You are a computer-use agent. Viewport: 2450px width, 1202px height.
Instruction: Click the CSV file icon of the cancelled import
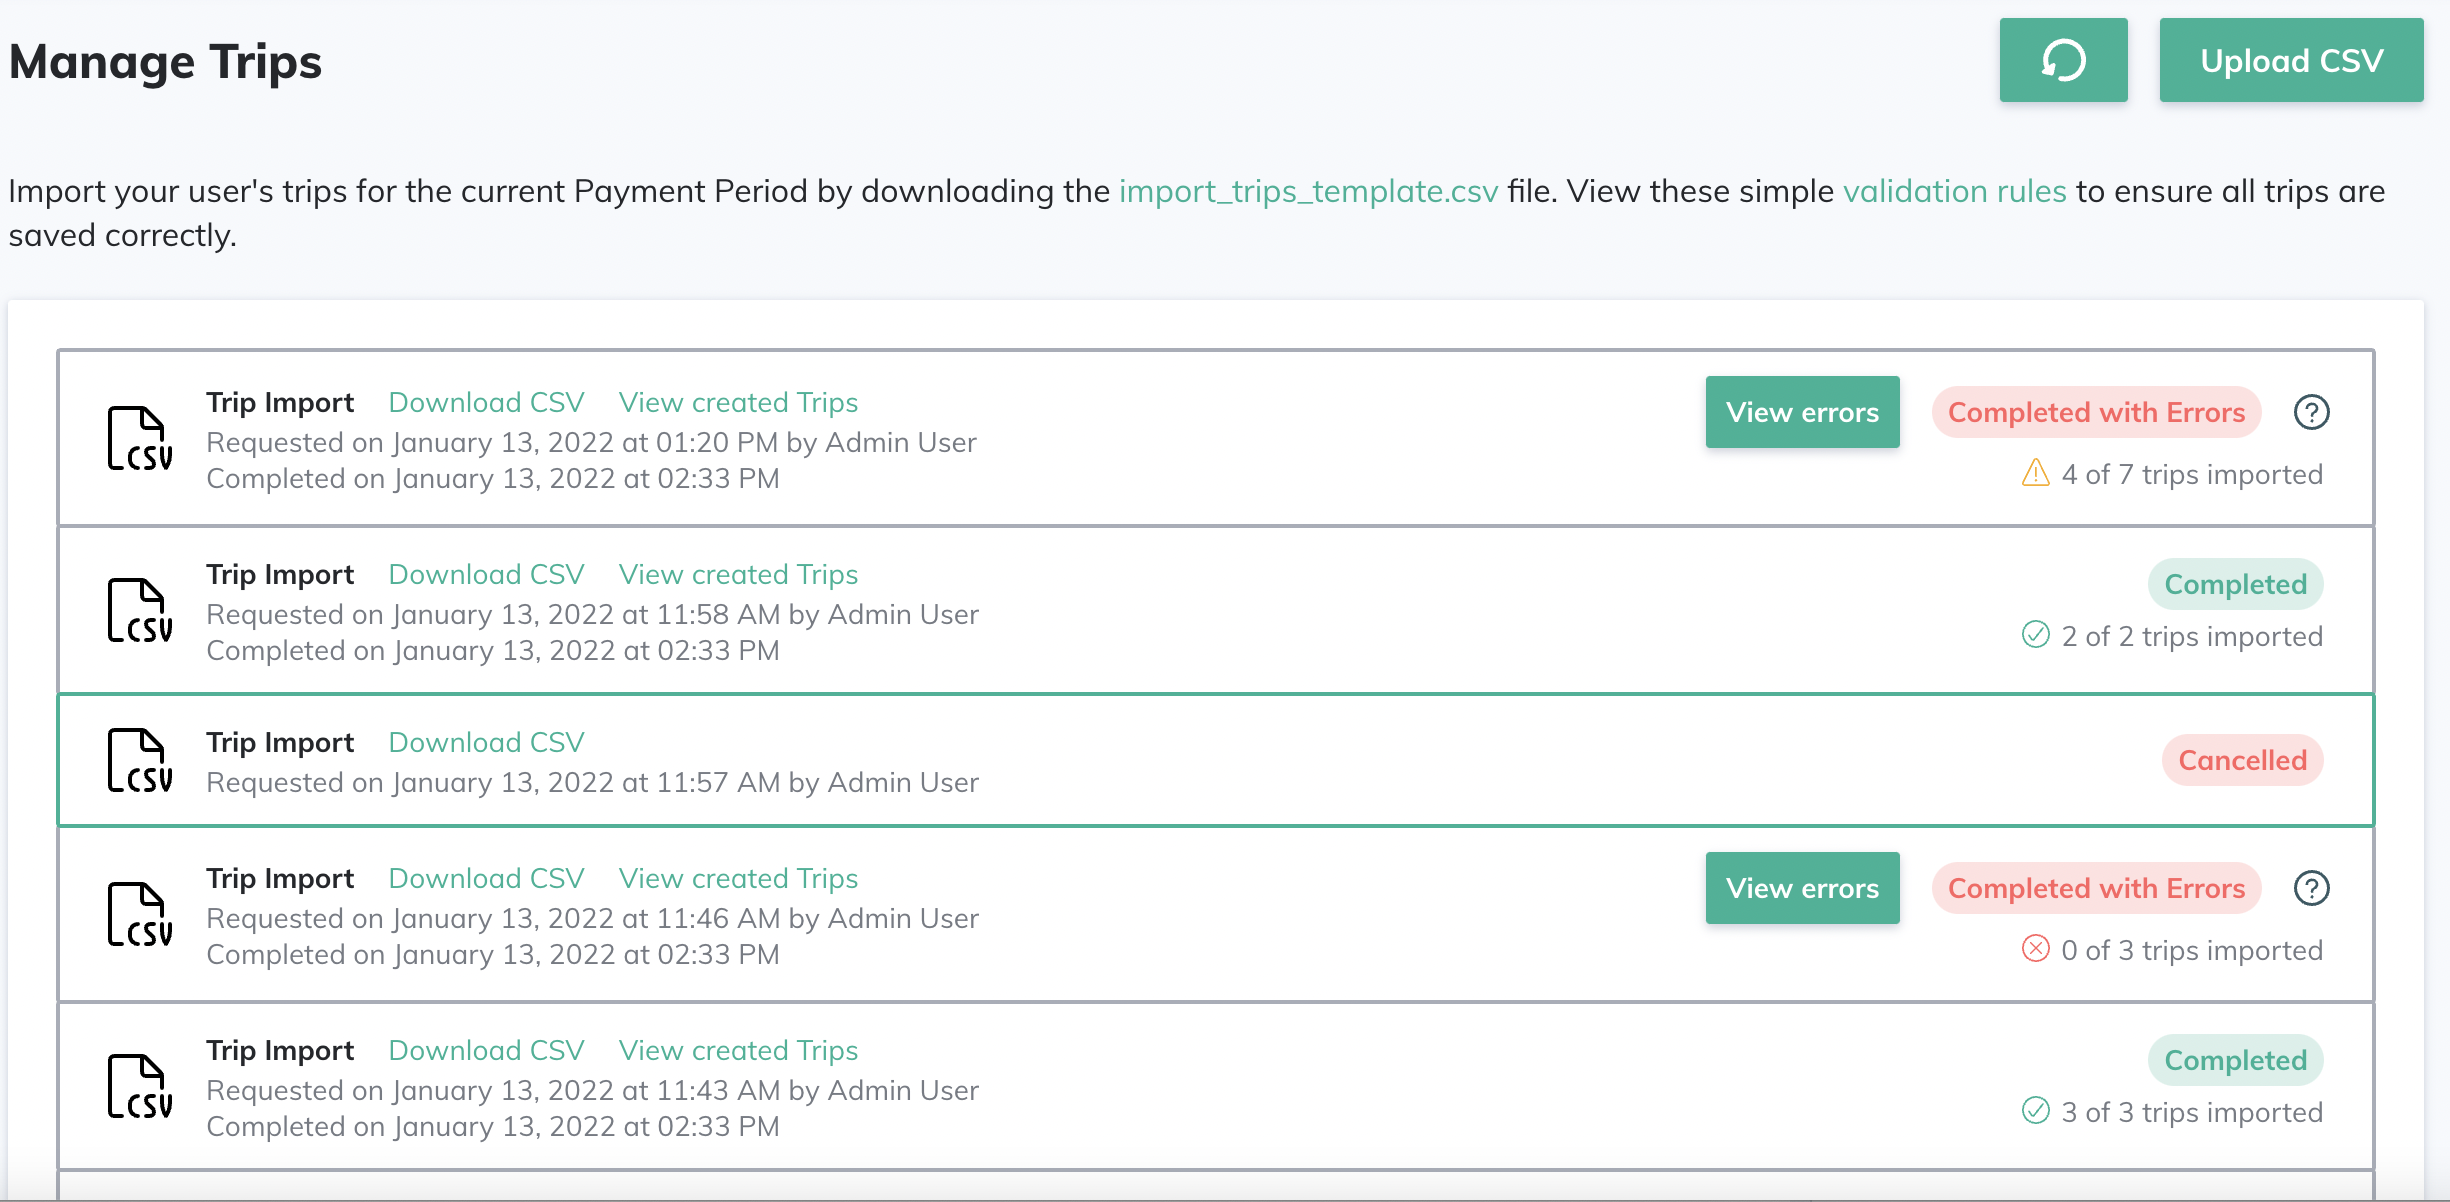[x=140, y=760]
